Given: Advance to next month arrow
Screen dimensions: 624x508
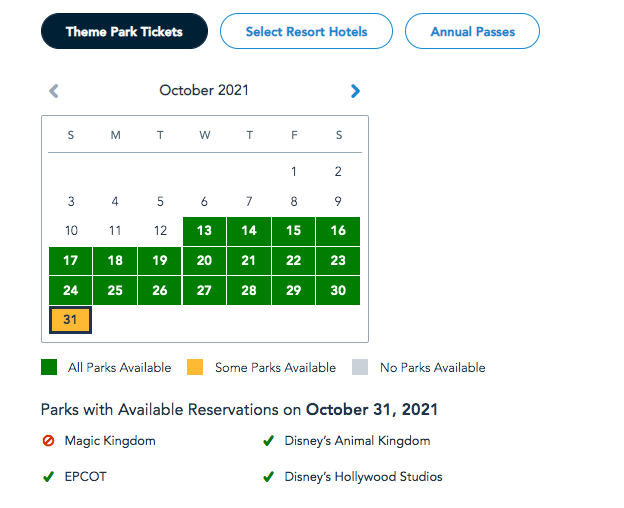Looking at the screenshot, I should pyautogui.click(x=355, y=91).
